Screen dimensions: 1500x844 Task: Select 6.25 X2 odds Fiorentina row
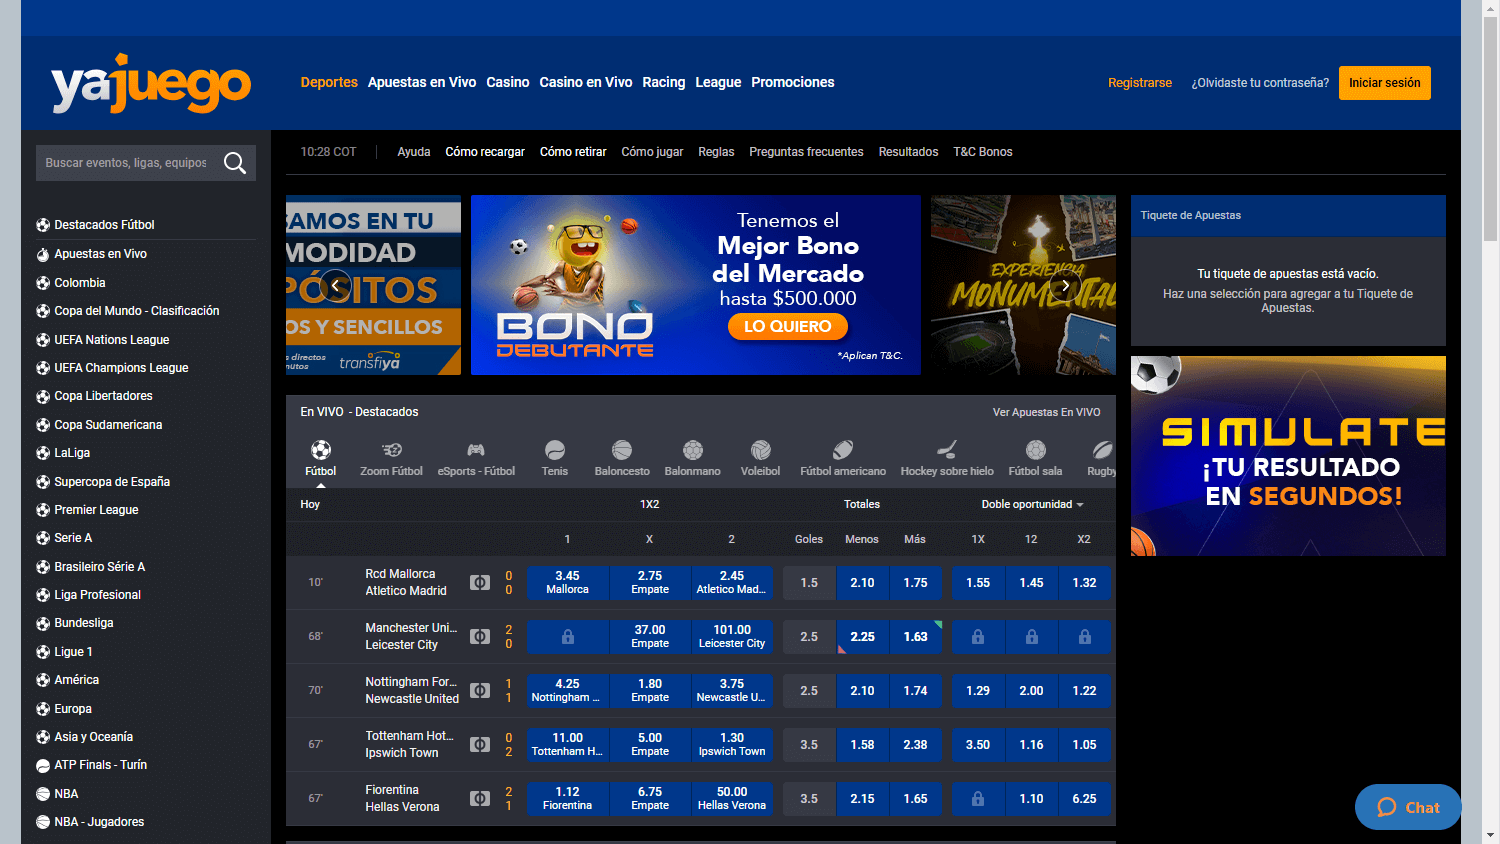coord(1084,798)
